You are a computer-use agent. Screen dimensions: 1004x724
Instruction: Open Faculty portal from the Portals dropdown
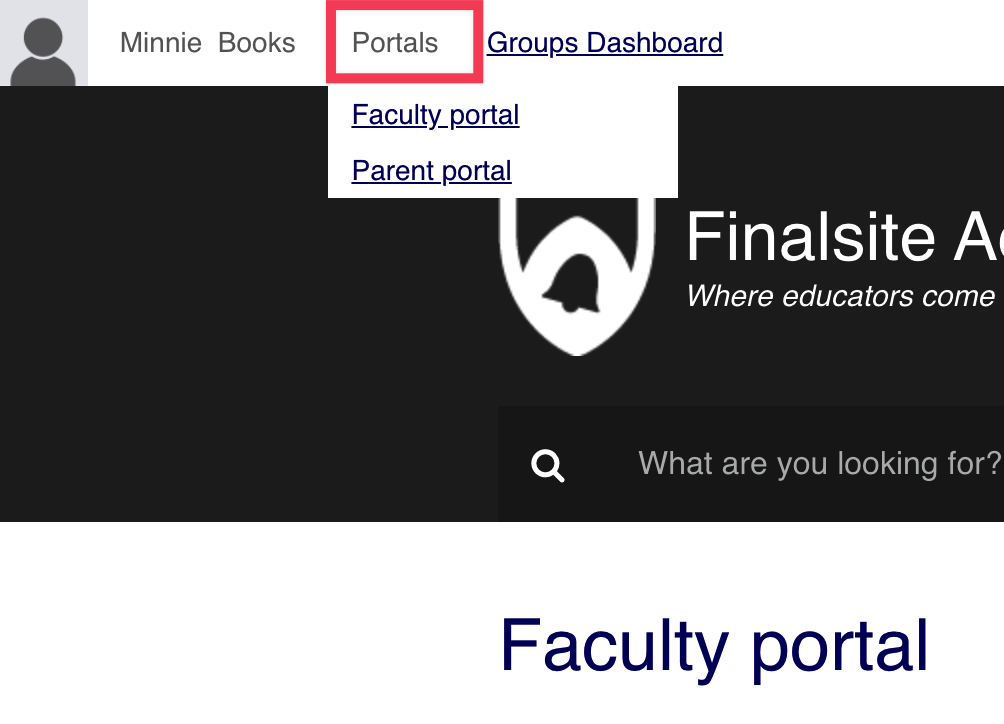[x=435, y=115]
